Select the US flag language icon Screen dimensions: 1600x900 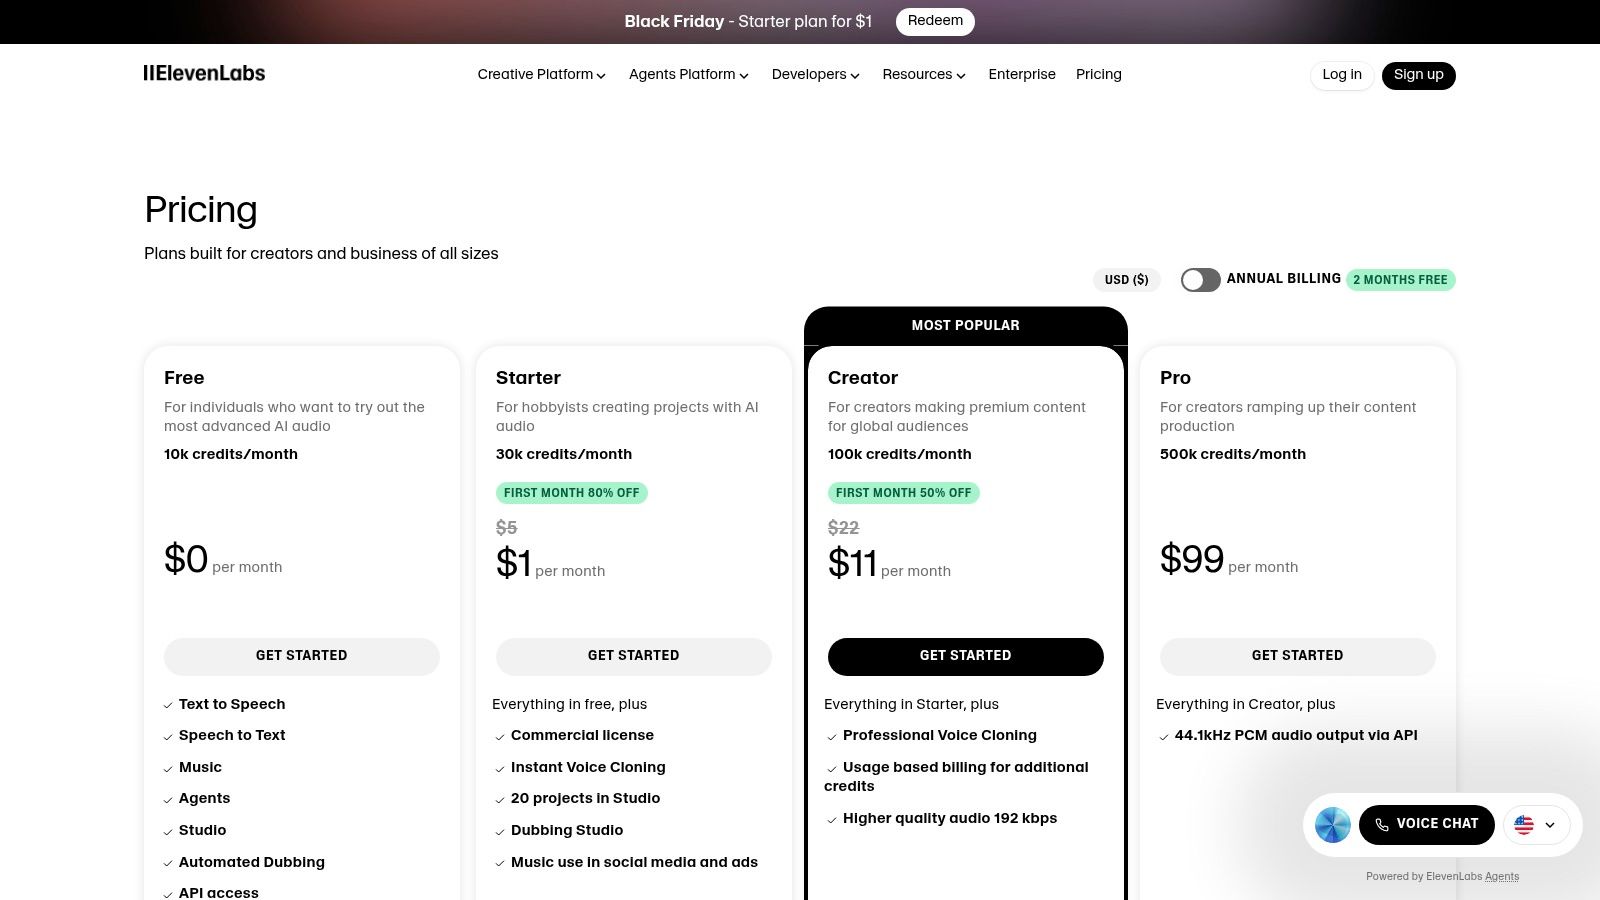click(x=1523, y=825)
